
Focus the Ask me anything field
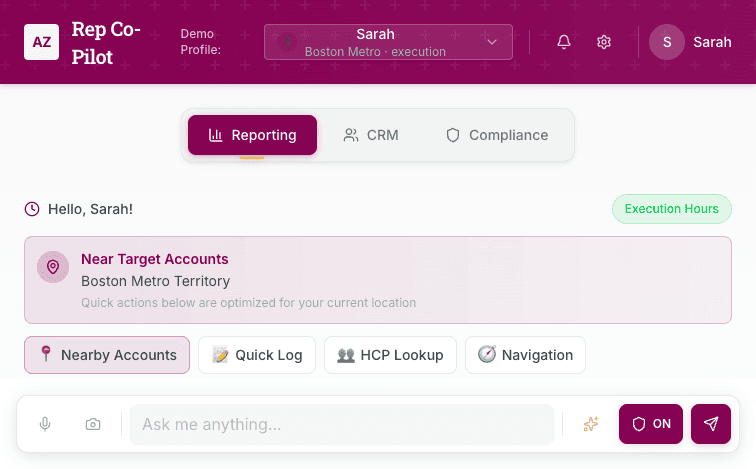pyautogui.click(x=342, y=424)
